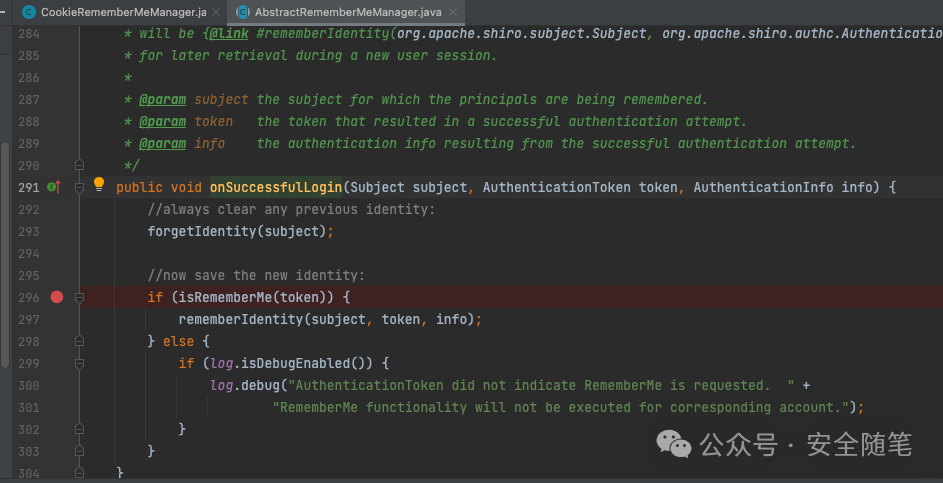This screenshot has height=483, width=943.
Task: Collapse the onSuccessfulLogin method at line 291
Action: pos(79,187)
